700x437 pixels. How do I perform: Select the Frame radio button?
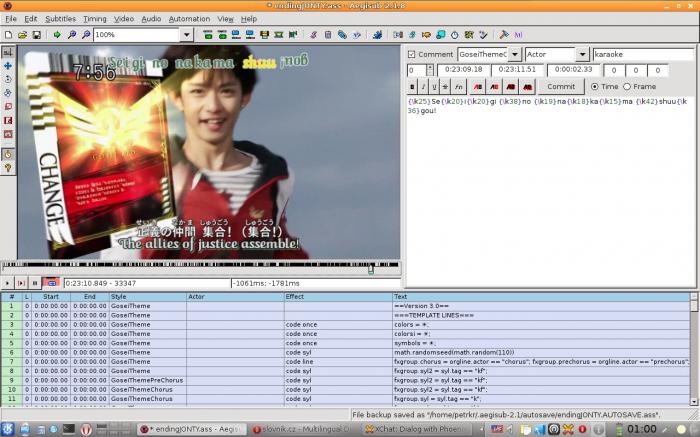pos(627,87)
